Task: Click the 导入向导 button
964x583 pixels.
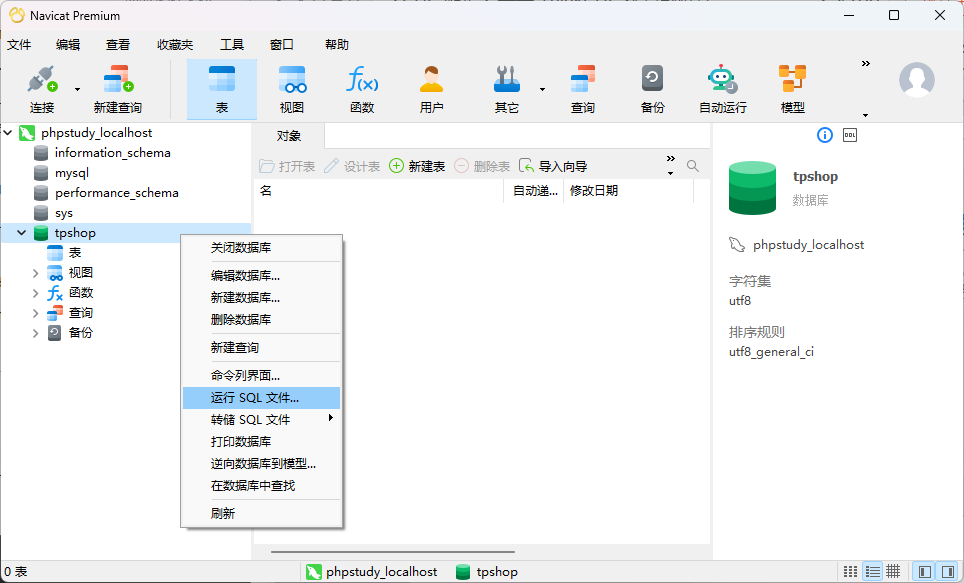Action: tap(553, 166)
